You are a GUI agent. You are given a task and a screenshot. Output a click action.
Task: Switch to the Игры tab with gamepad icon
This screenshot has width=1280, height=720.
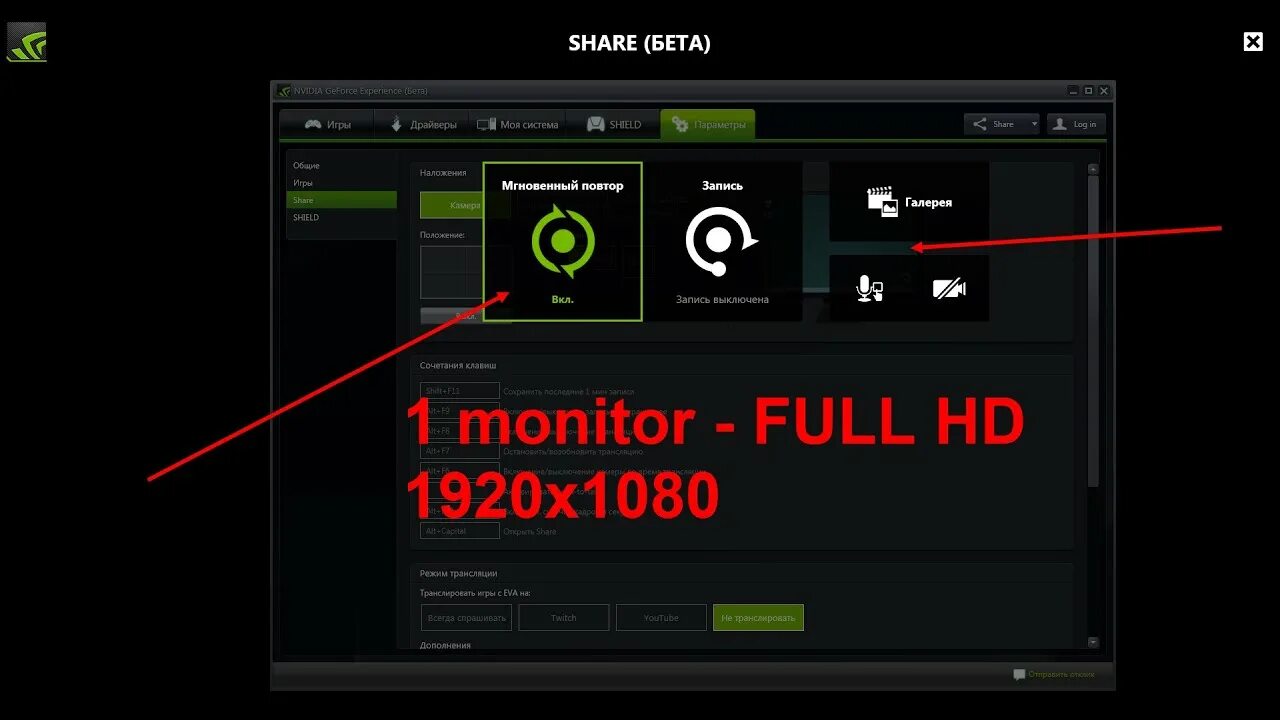327,125
